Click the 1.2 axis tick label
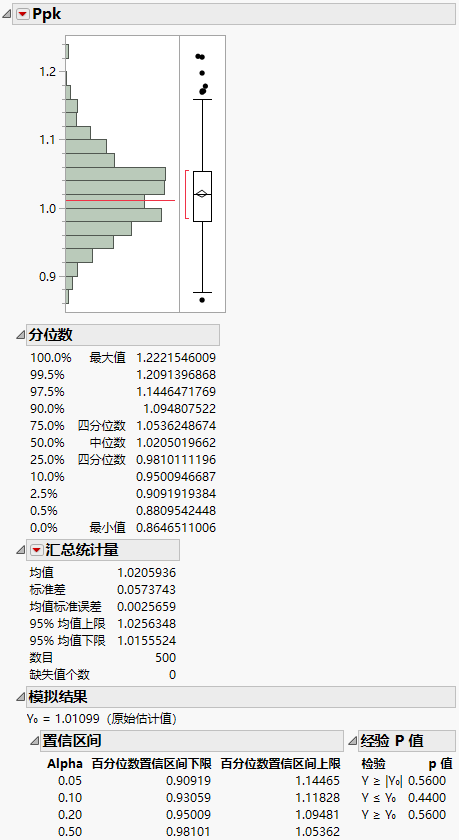 coord(48,72)
